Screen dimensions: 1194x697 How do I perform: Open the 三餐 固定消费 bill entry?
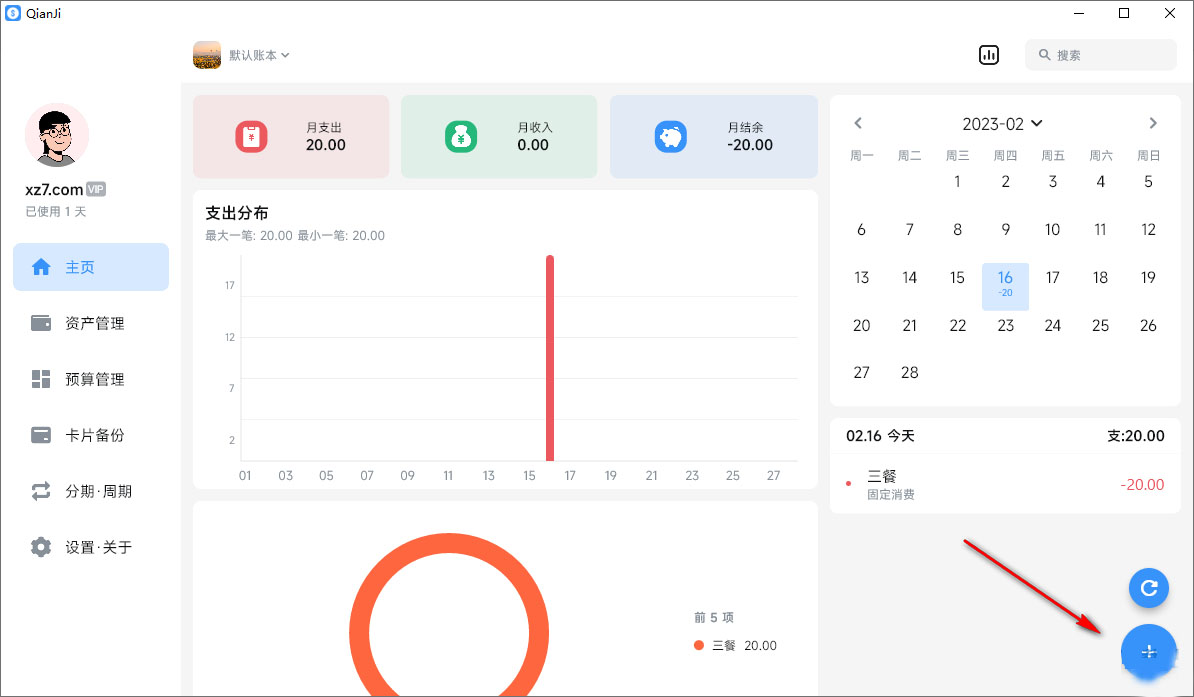[1005, 484]
